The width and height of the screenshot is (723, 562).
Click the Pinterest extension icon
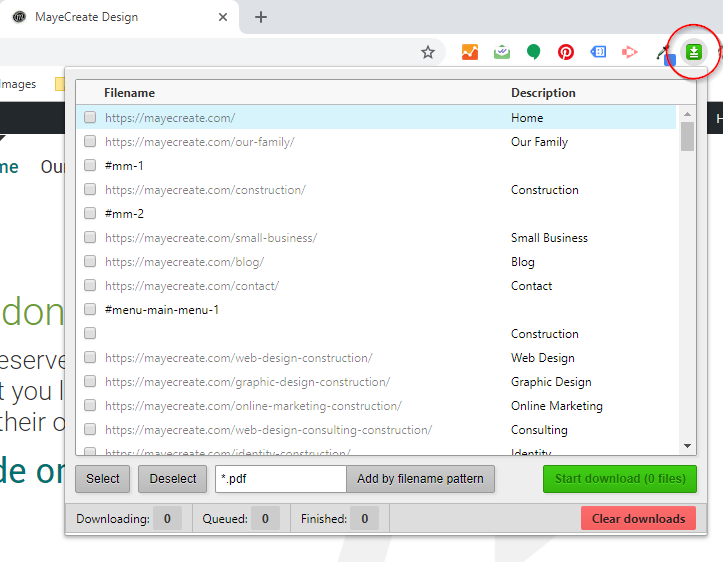[566, 52]
